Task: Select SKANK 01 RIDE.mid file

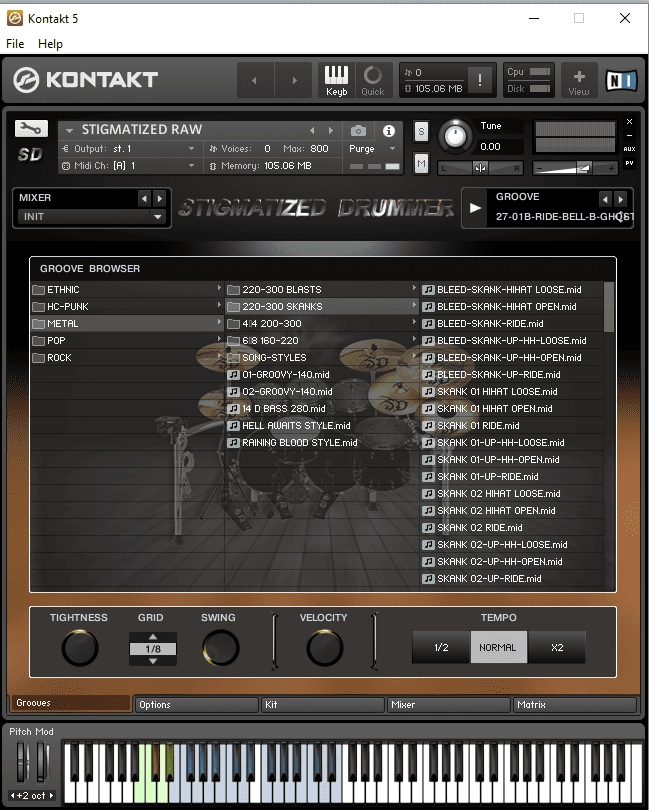Action: (x=512, y=426)
